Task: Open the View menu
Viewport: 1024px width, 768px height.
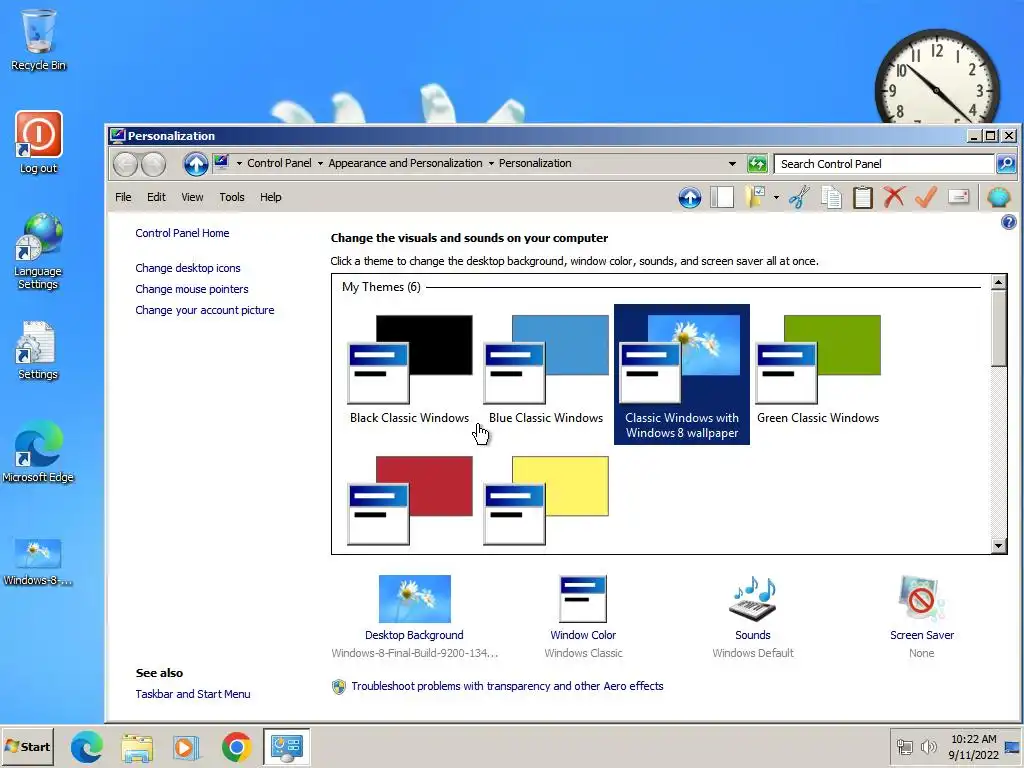Action: point(192,197)
